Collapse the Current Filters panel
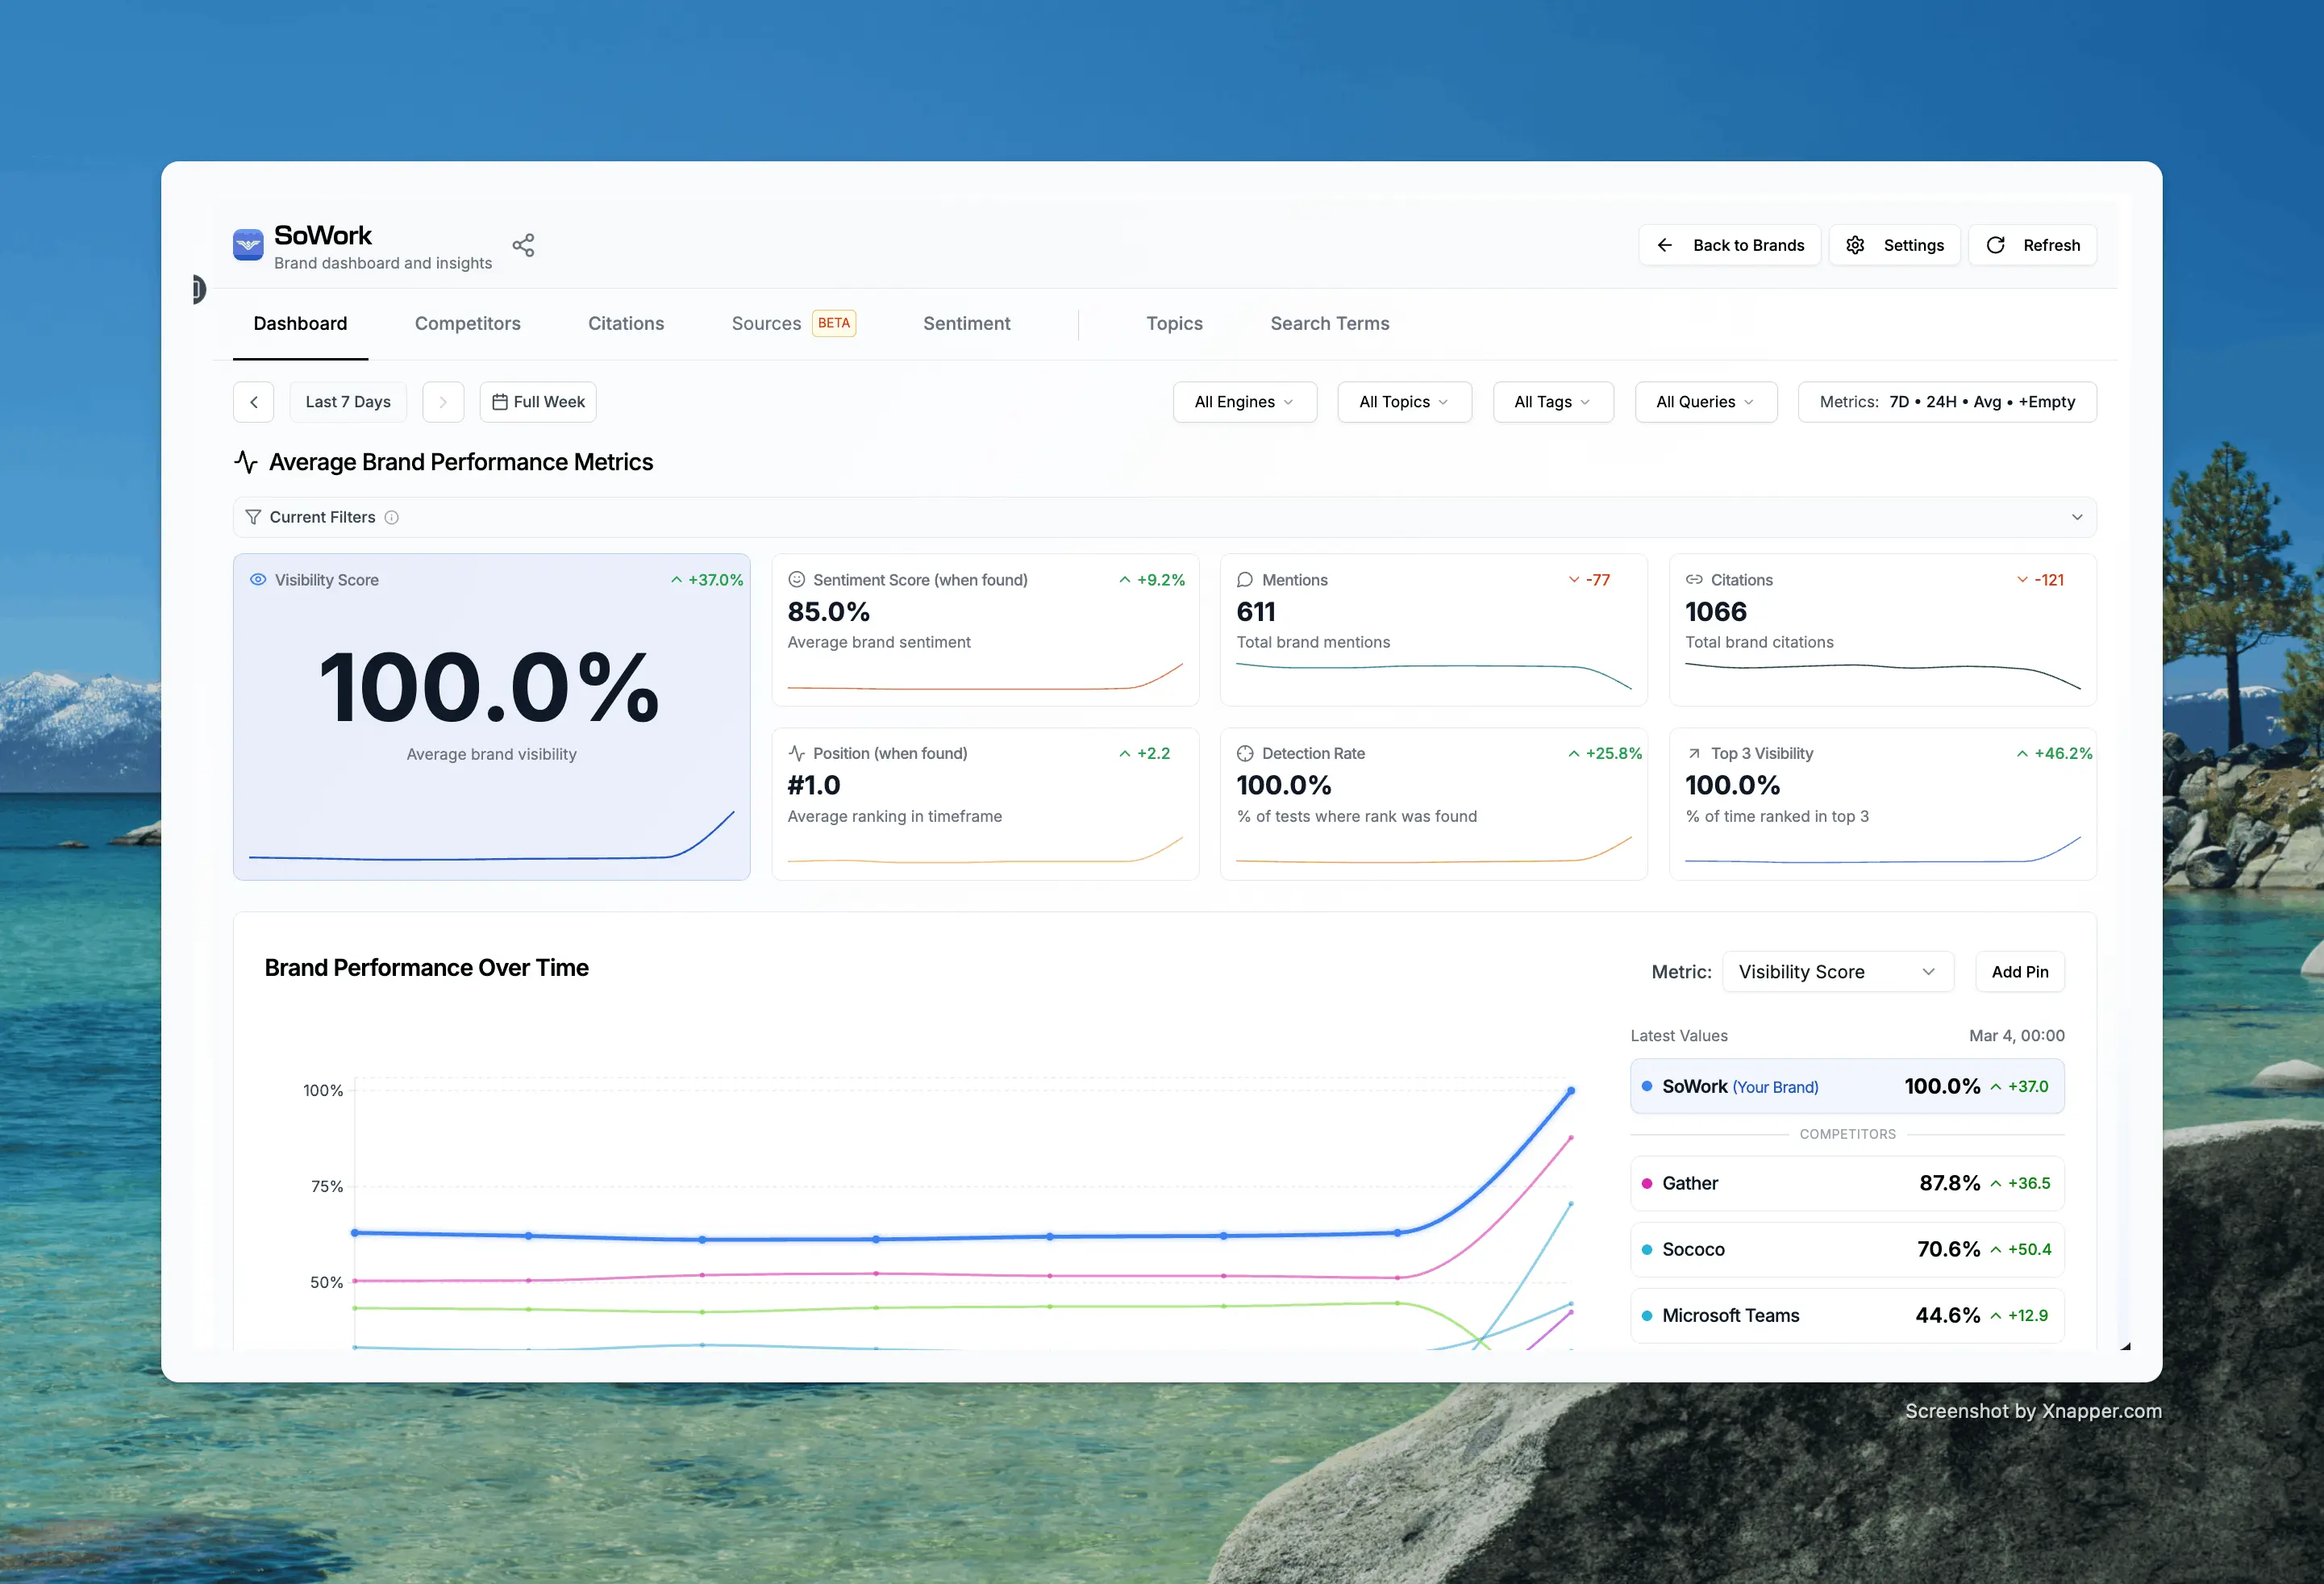This screenshot has height=1584, width=2324. tap(2078, 517)
